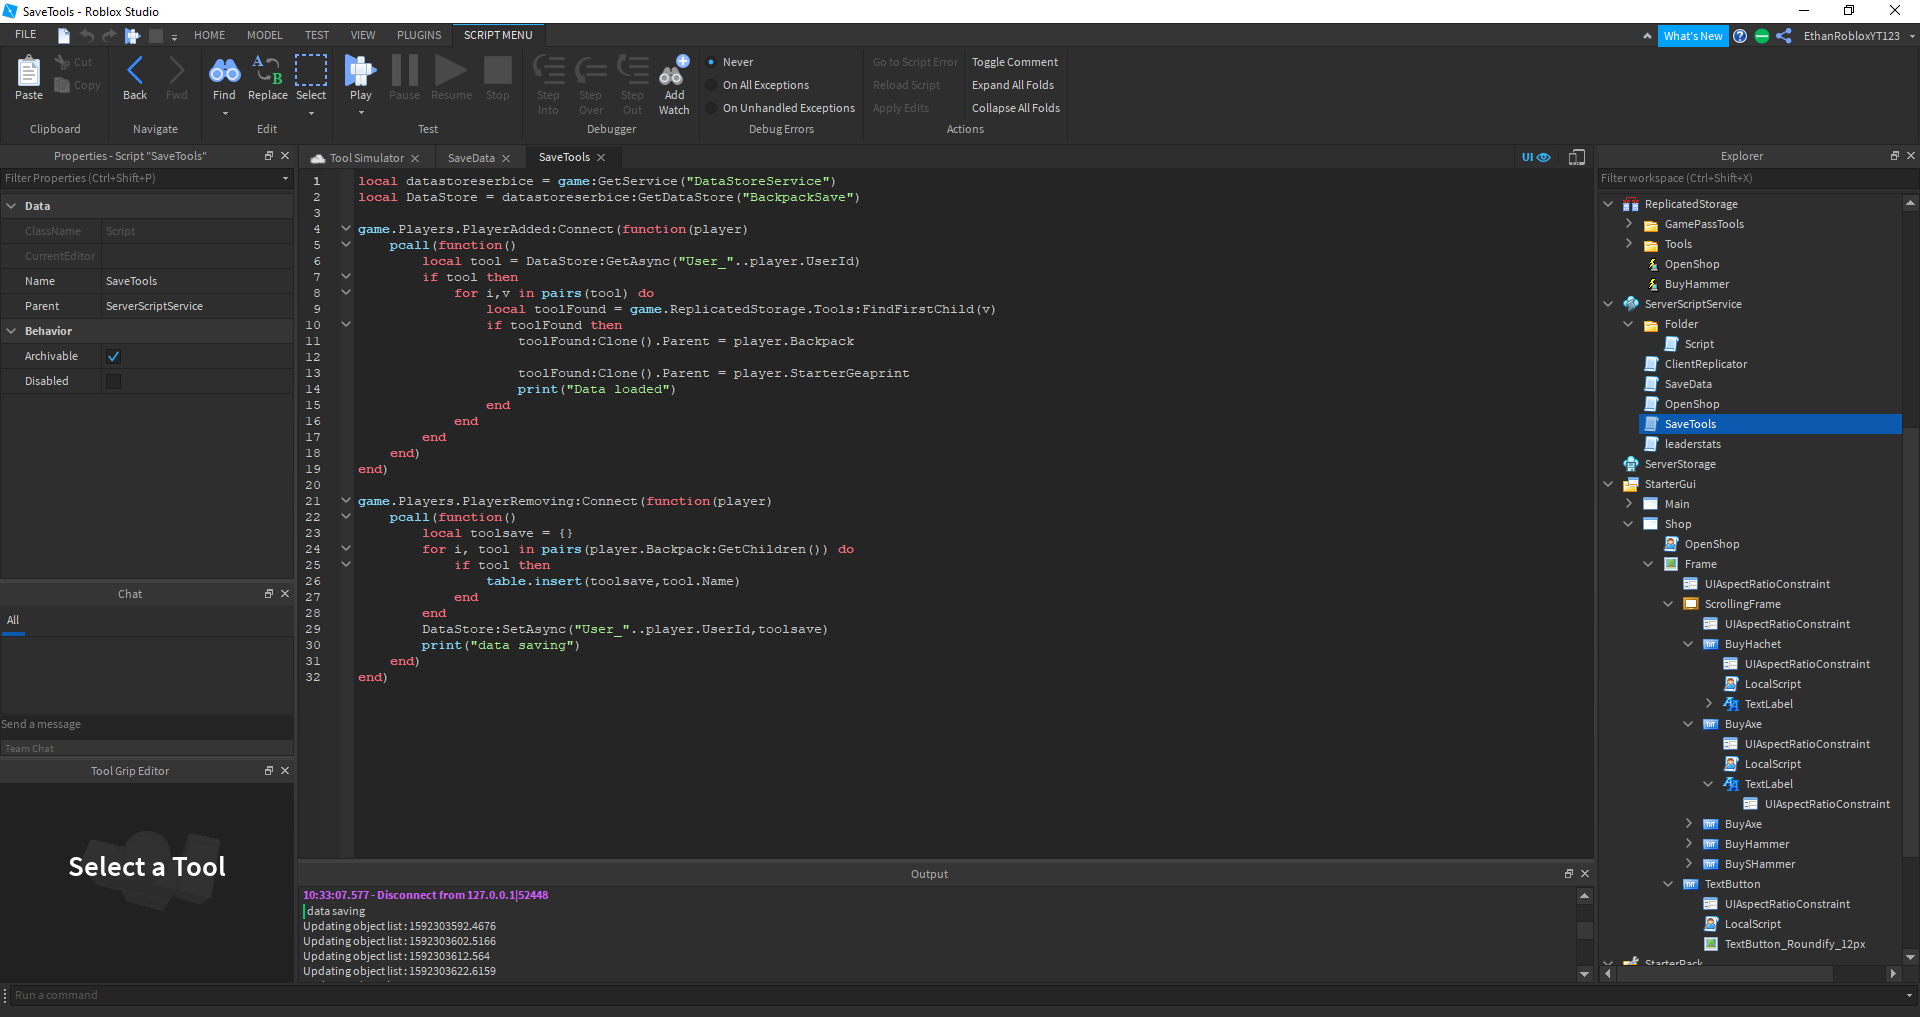Fold the code at line 4

[x=346, y=229]
